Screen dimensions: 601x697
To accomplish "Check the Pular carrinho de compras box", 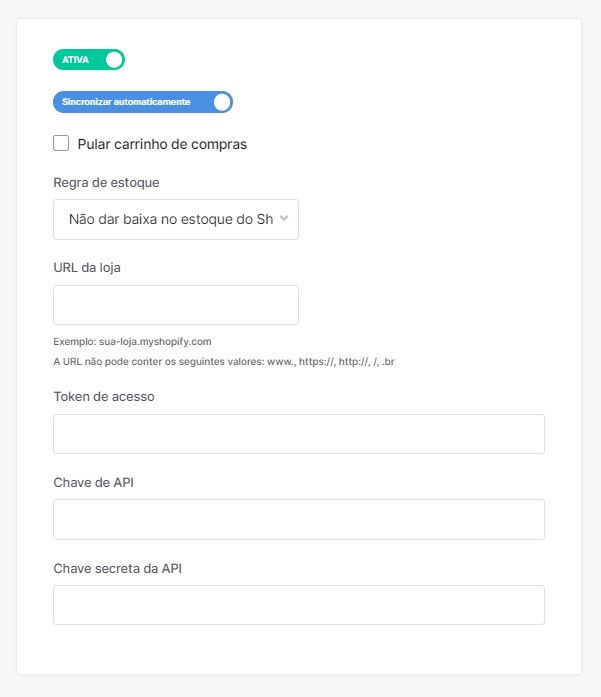I will point(61,144).
